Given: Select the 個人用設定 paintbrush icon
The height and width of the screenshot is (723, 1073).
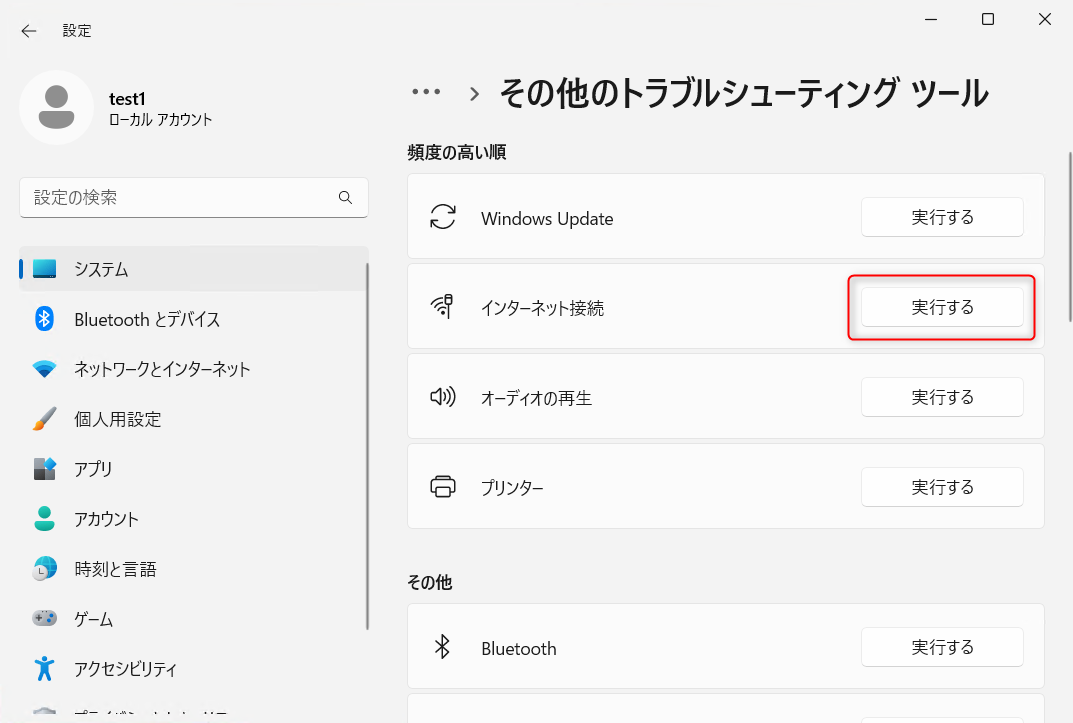Looking at the screenshot, I should pyautogui.click(x=45, y=419).
